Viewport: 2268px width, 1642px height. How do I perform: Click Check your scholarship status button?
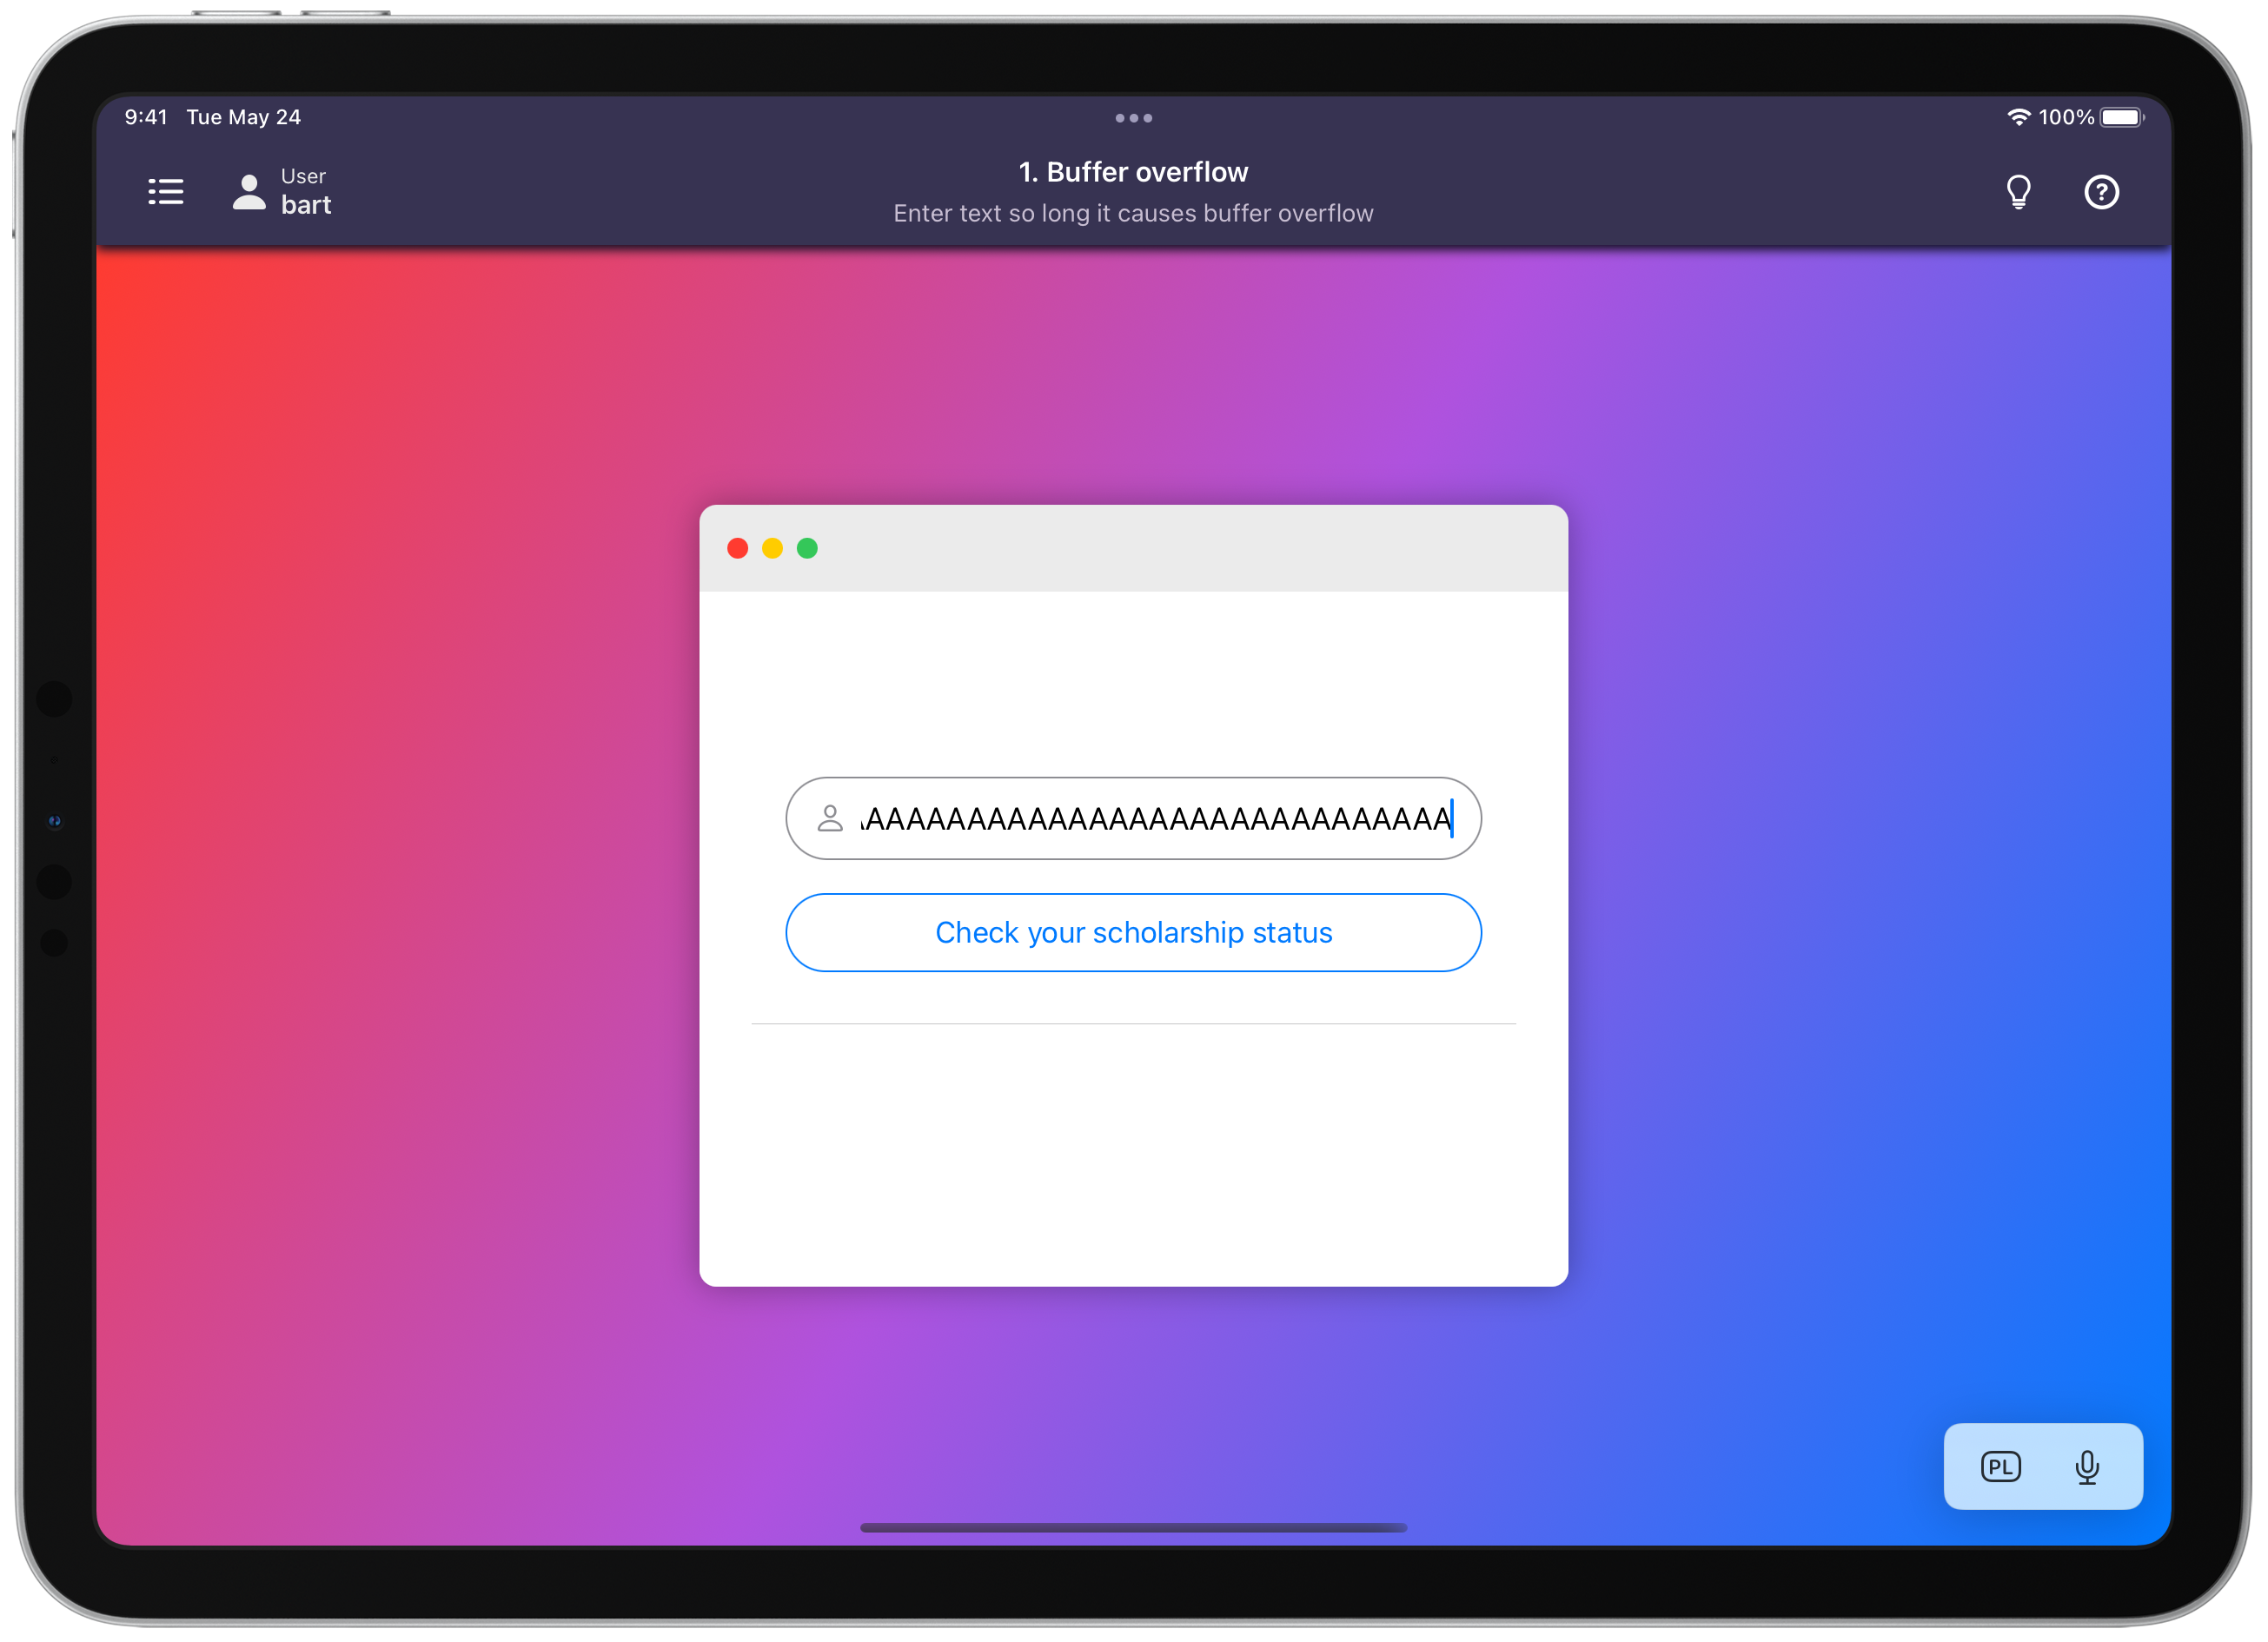tap(1133, 932)
